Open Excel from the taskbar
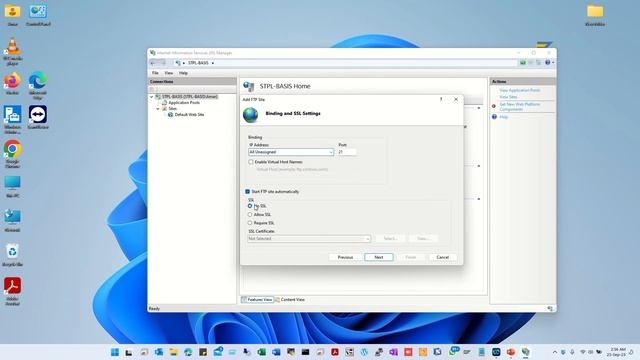The image size is (640, 360). [261, 352]
